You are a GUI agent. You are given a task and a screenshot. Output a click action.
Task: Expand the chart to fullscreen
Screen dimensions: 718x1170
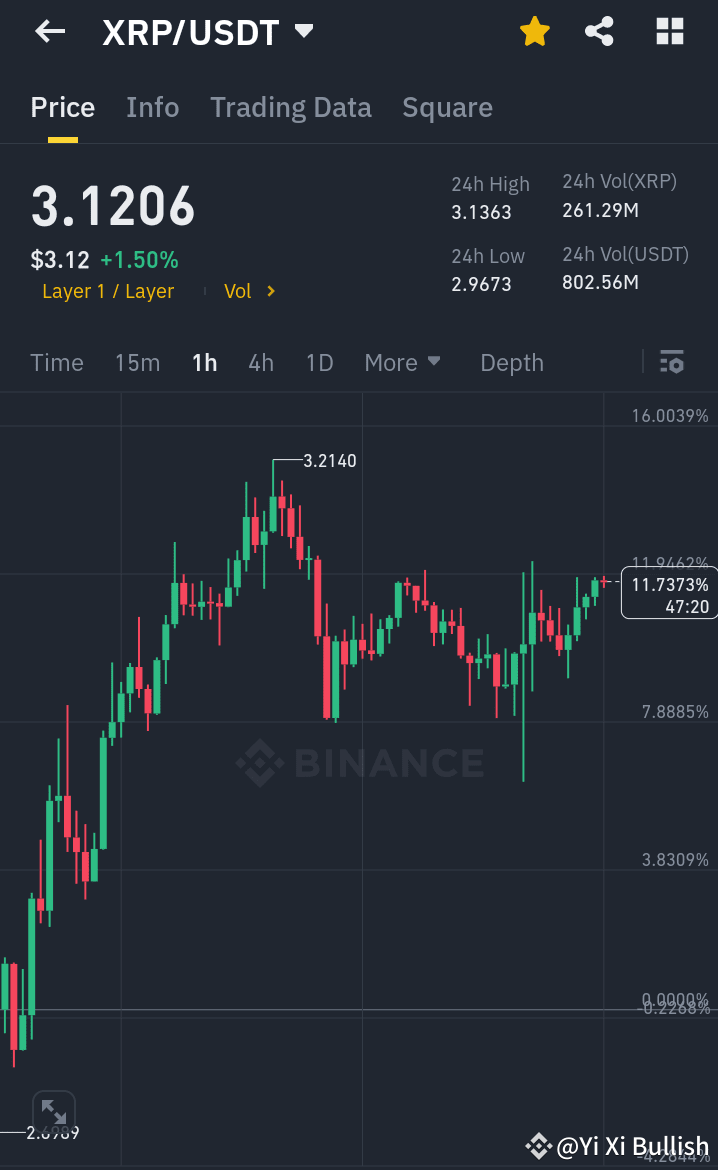pyautogui.click(x=54, y=1110)
